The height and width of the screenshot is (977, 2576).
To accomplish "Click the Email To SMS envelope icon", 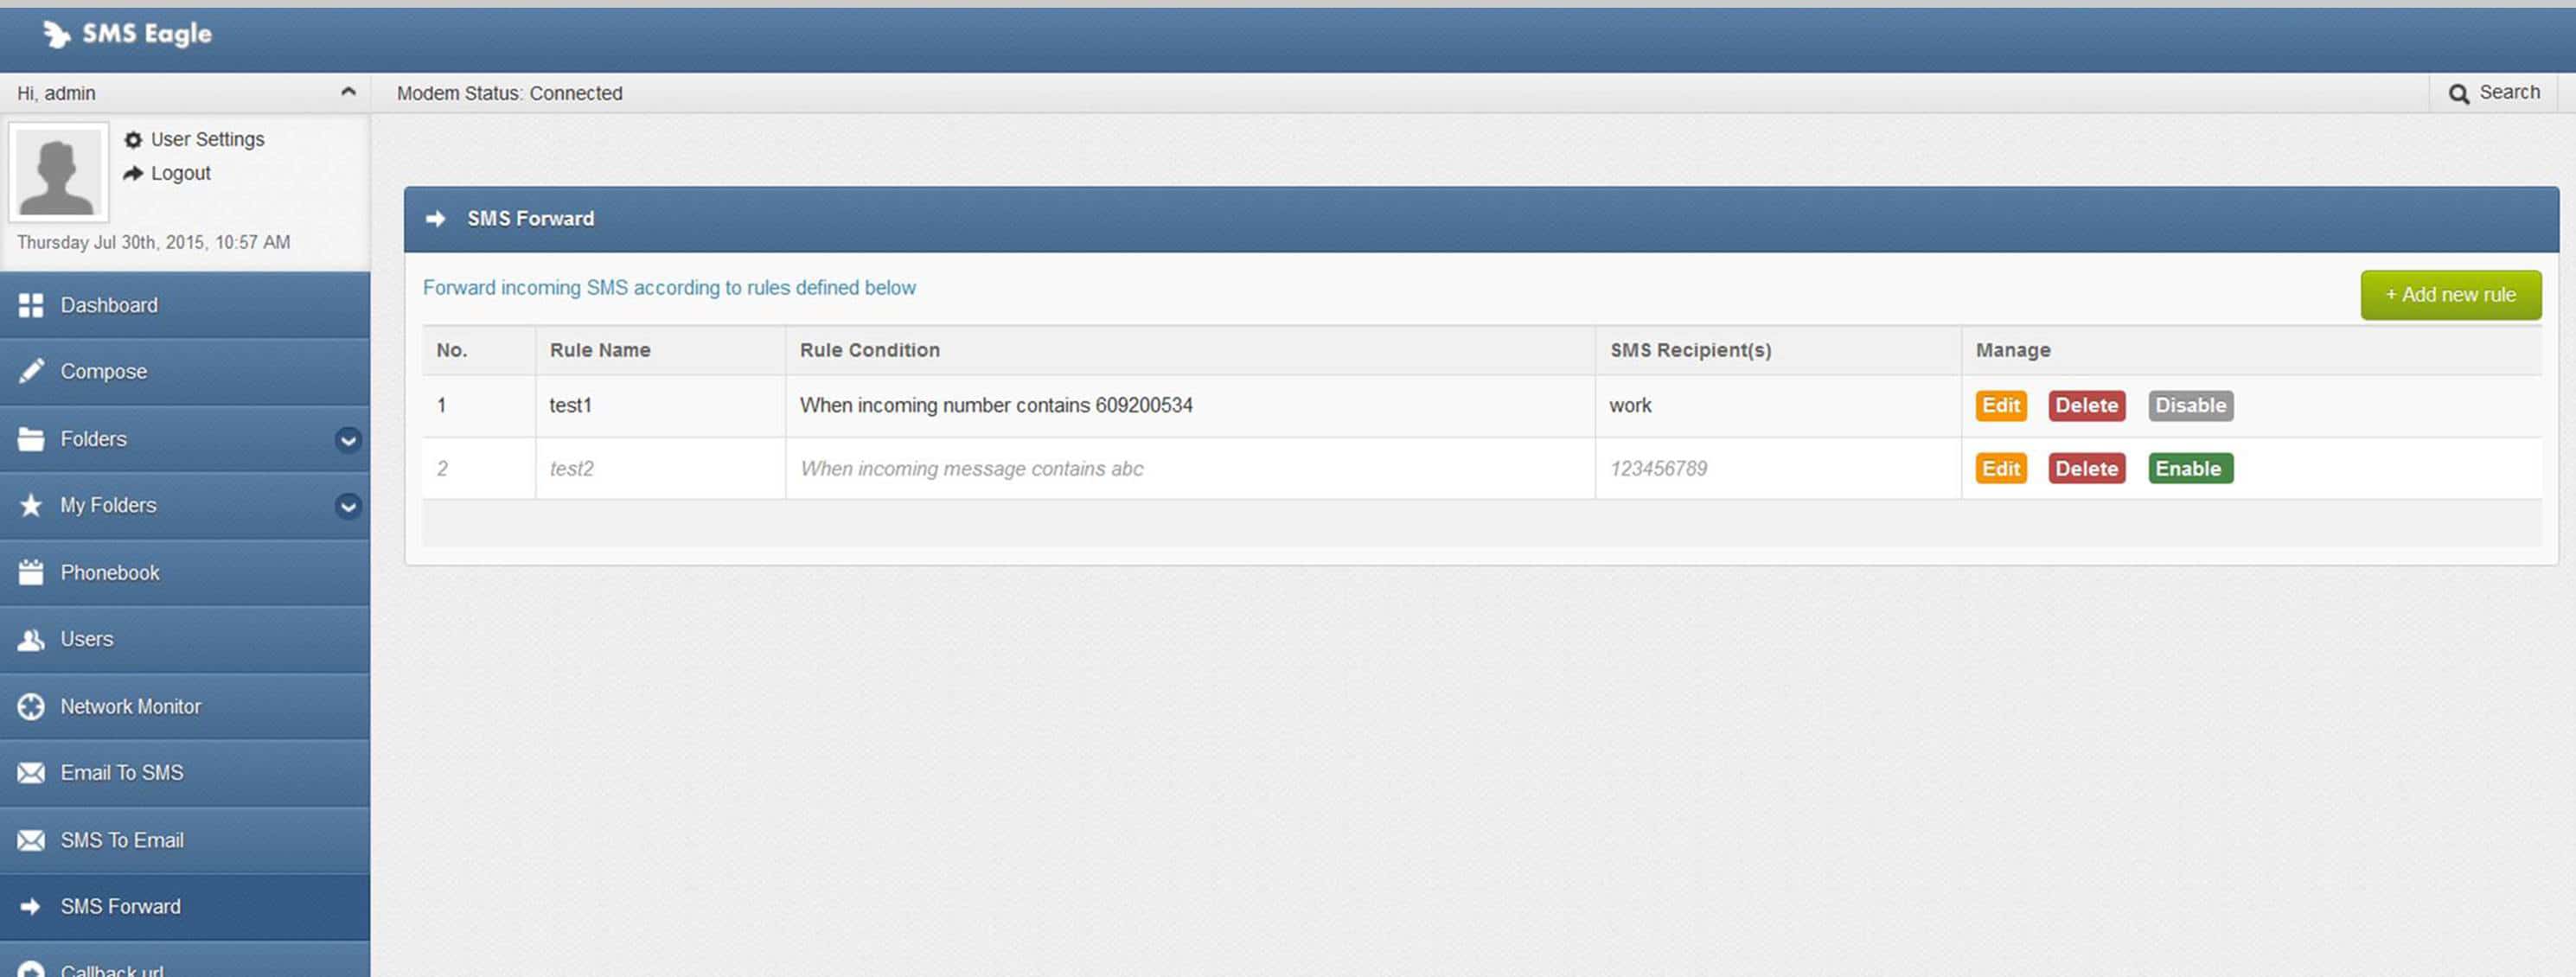I will [x=31, y=773].
